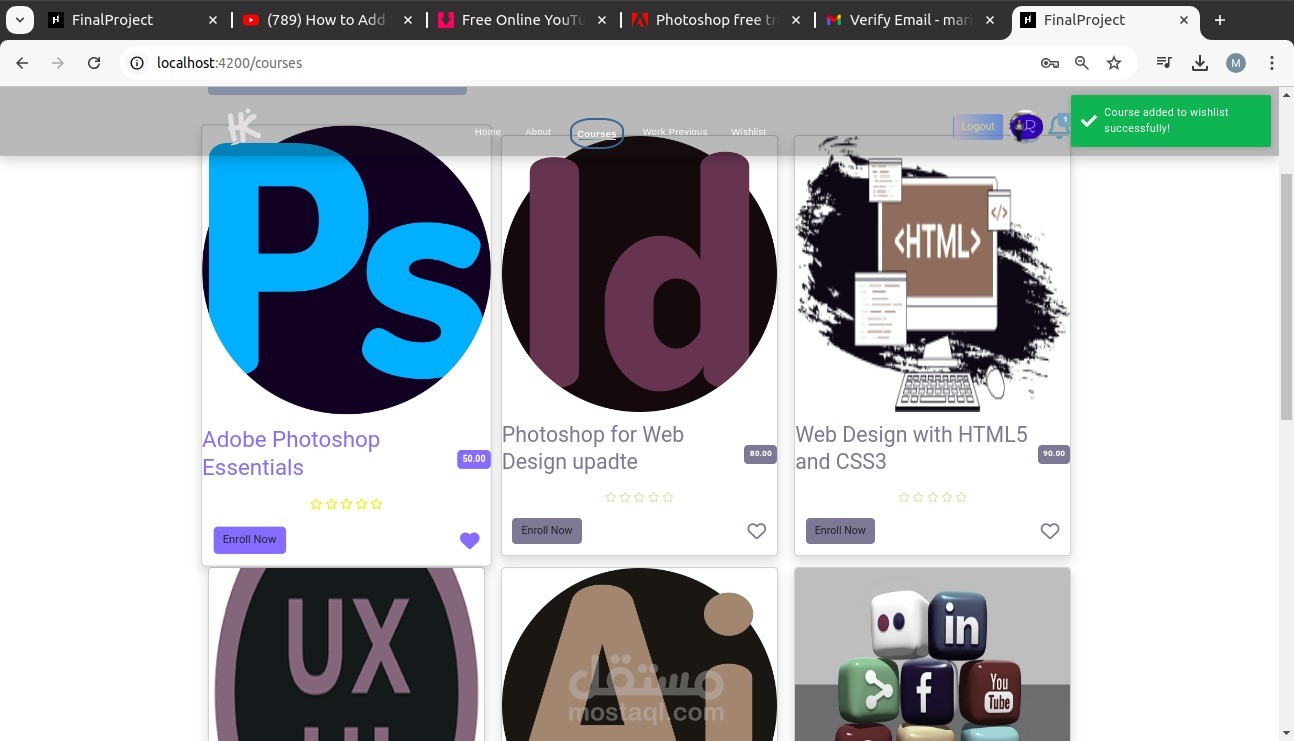Open the tab search dropdown arrow

(x=19, y=20)
